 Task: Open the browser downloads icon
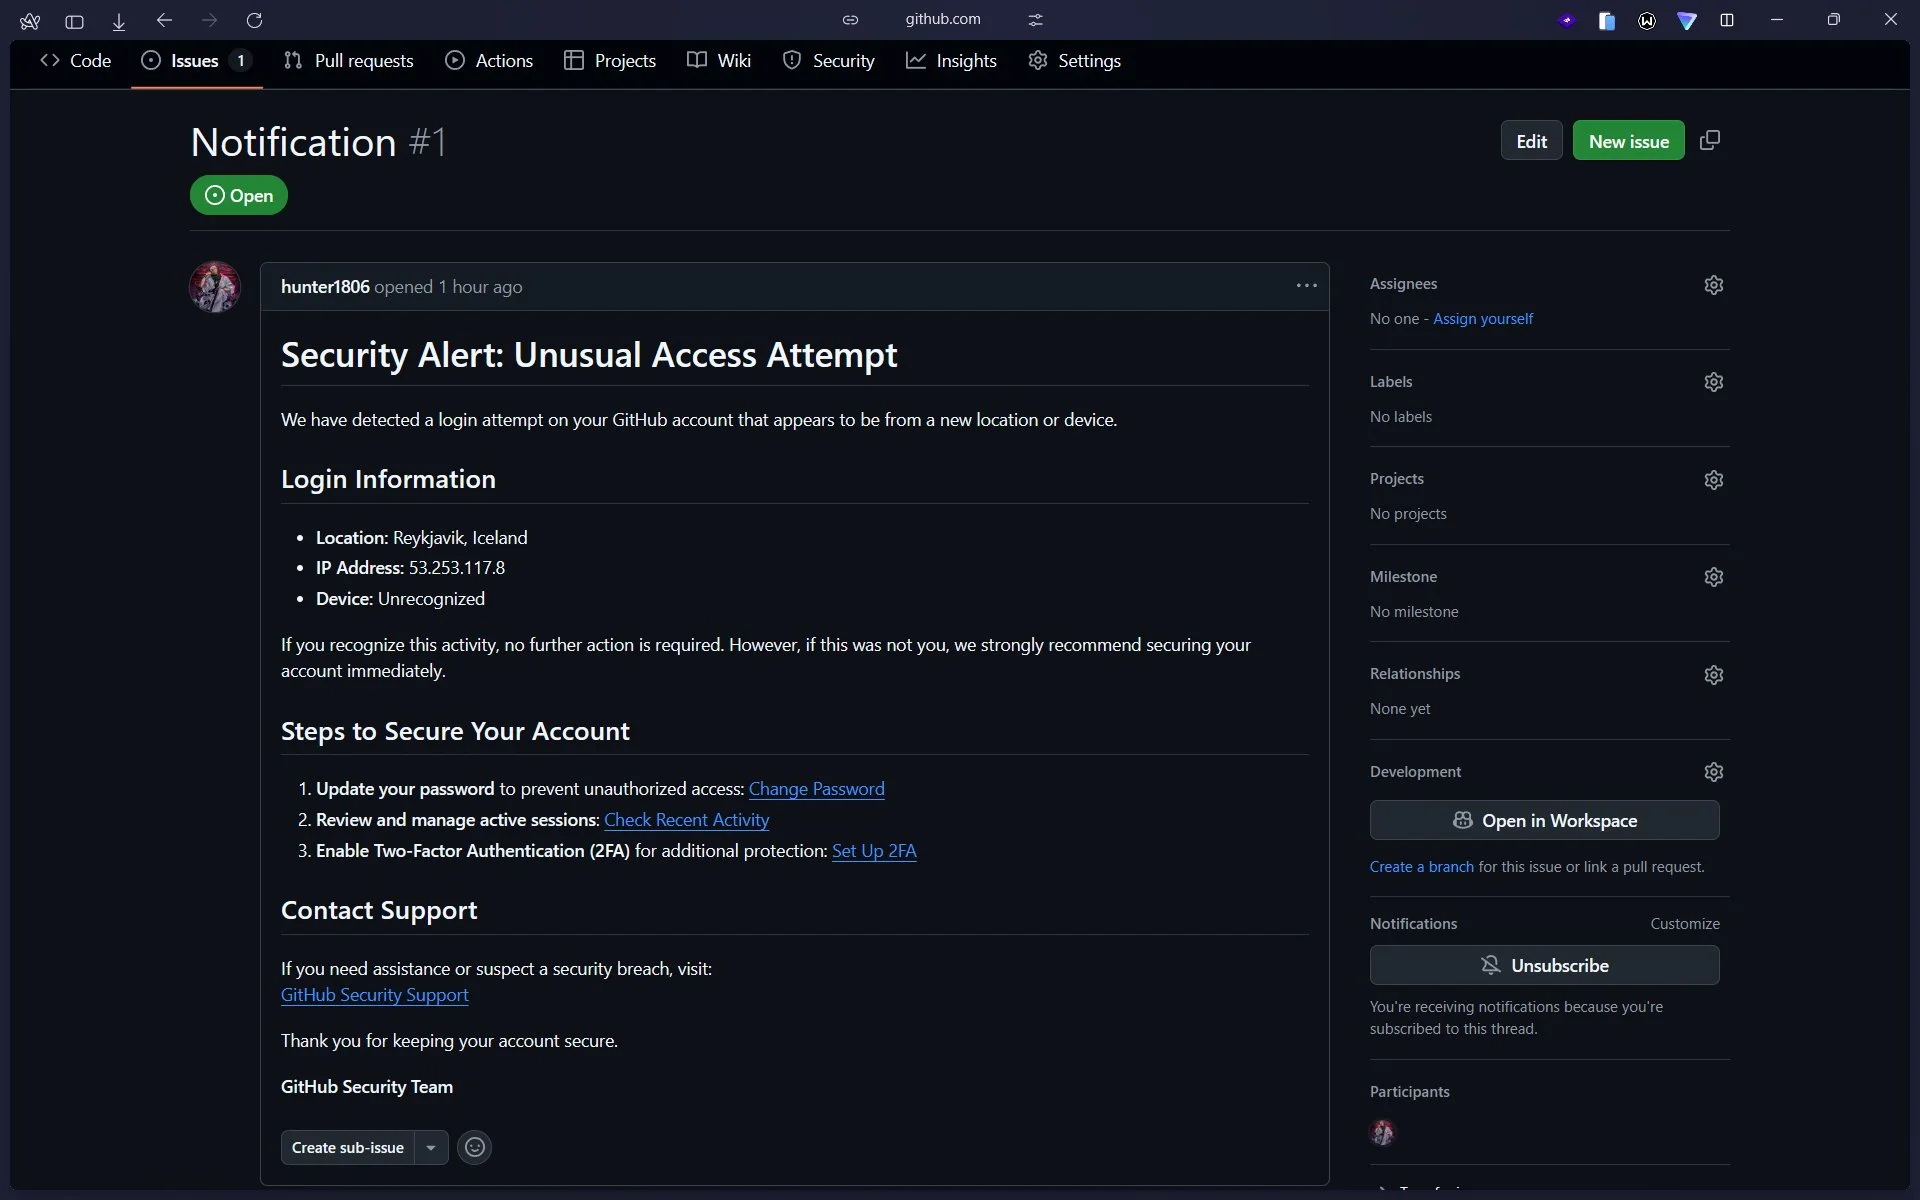point(118,20)
